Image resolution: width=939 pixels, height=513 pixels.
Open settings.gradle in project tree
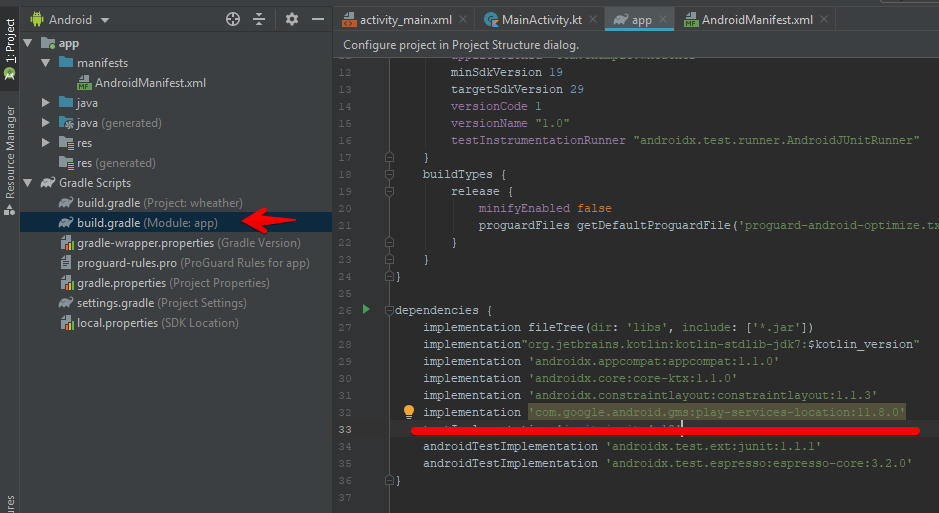(115, 303)
